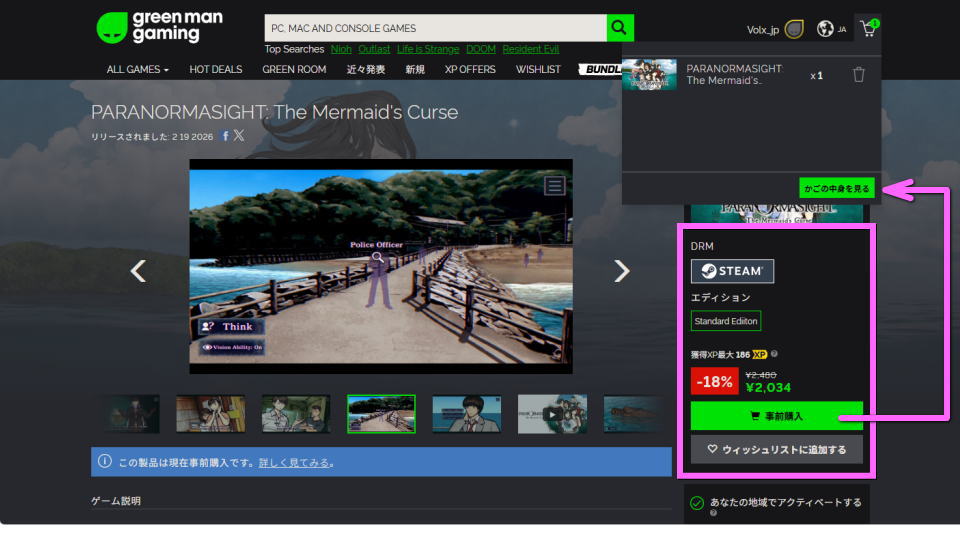This screenshot has width=960, height=540.
Task: Click ウィッシュリストに追加する button
Action: [776, 449]
